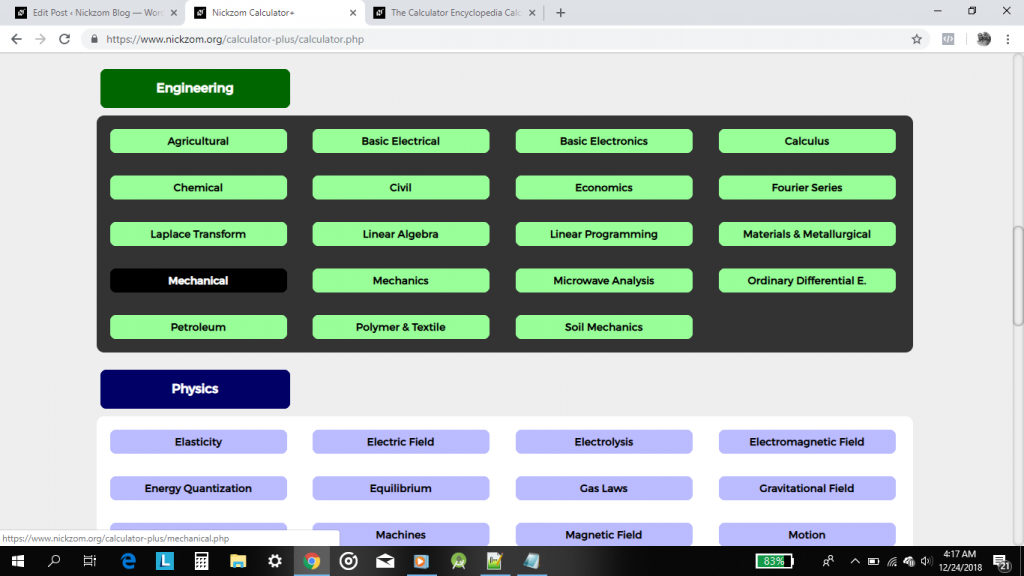The width and height of the screenshot is (1024, 576).
Task: Open the Basic Electronics category
Action: tap(604, 141)
